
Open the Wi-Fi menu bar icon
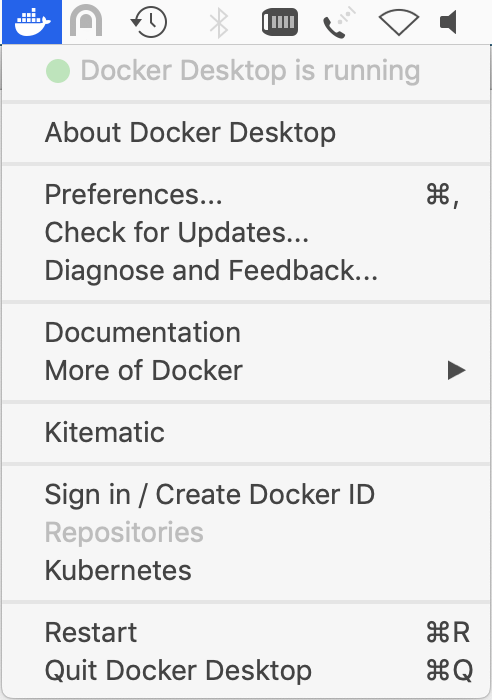399,22
